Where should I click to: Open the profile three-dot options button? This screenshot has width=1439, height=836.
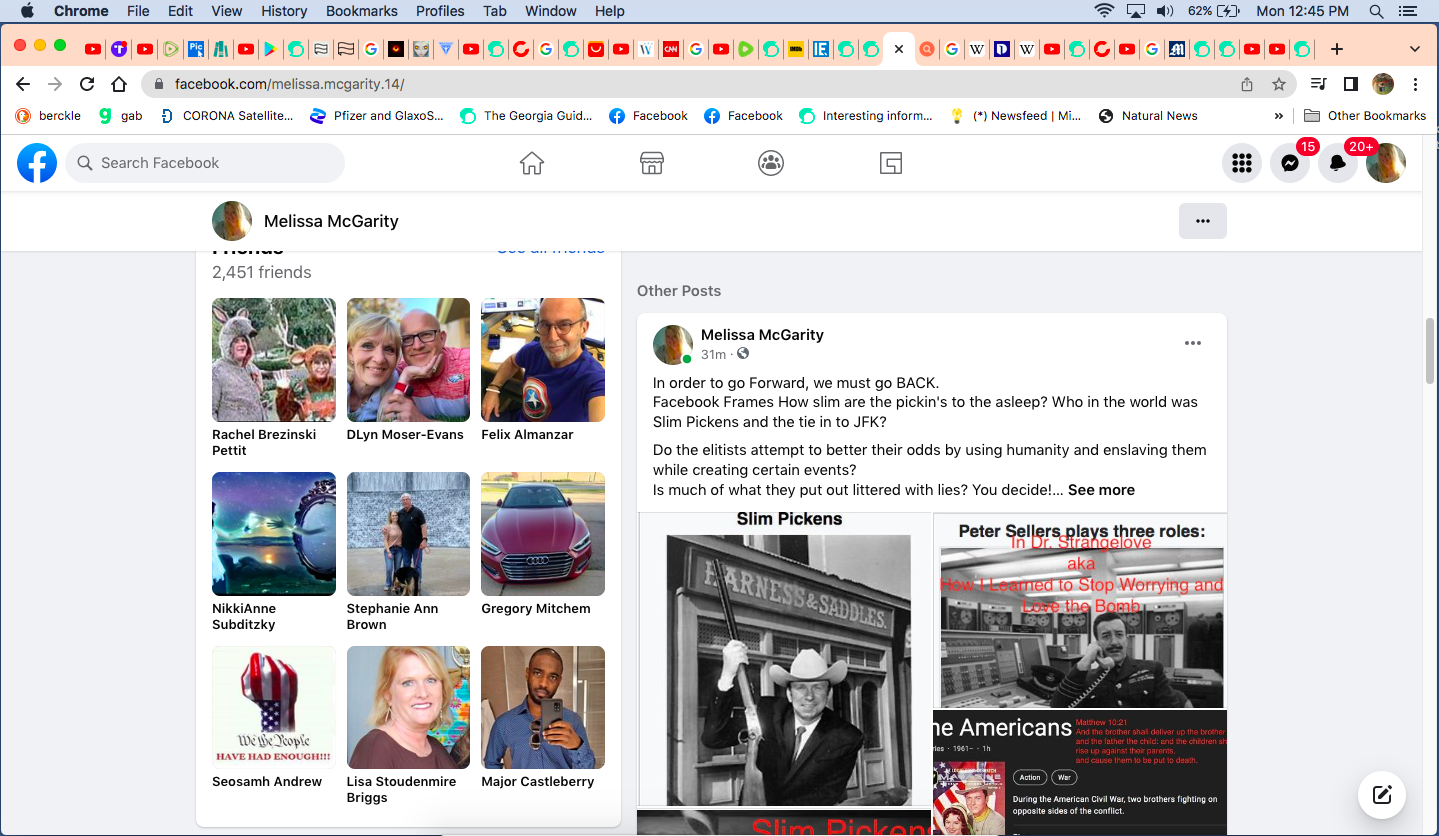1203,221
